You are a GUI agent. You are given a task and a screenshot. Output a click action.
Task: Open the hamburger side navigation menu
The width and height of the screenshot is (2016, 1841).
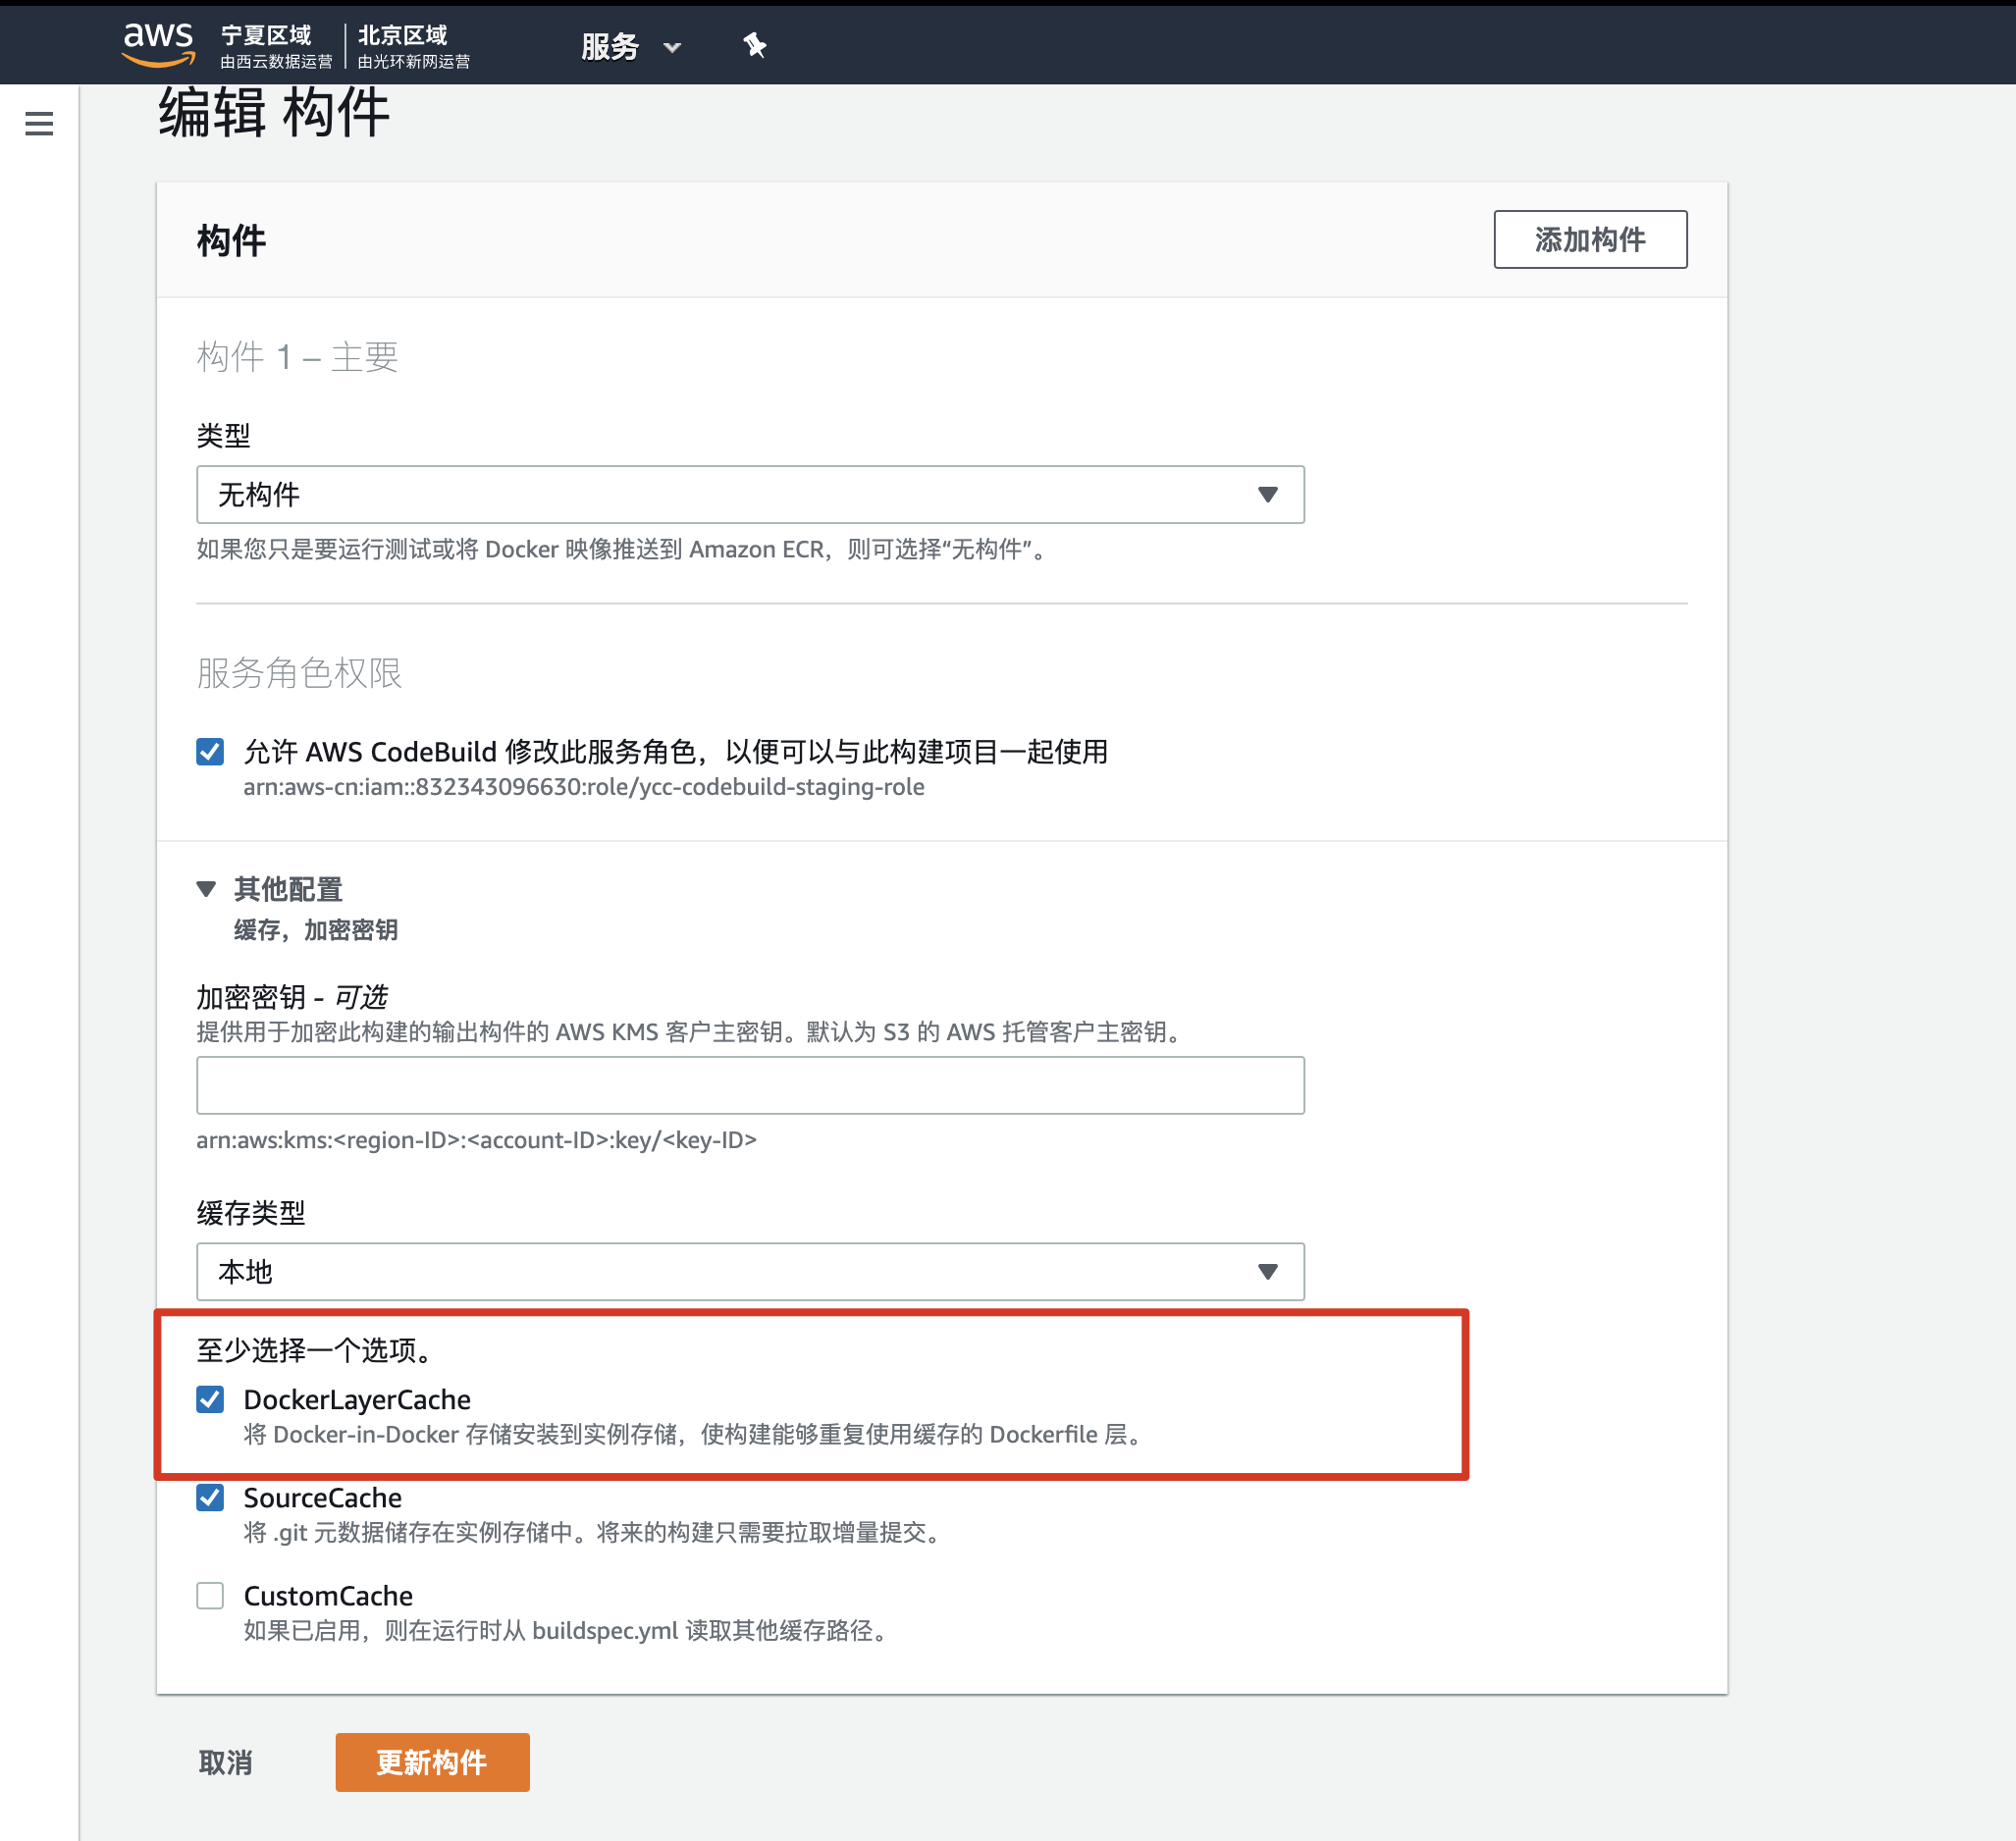click(x=39, y=124)
